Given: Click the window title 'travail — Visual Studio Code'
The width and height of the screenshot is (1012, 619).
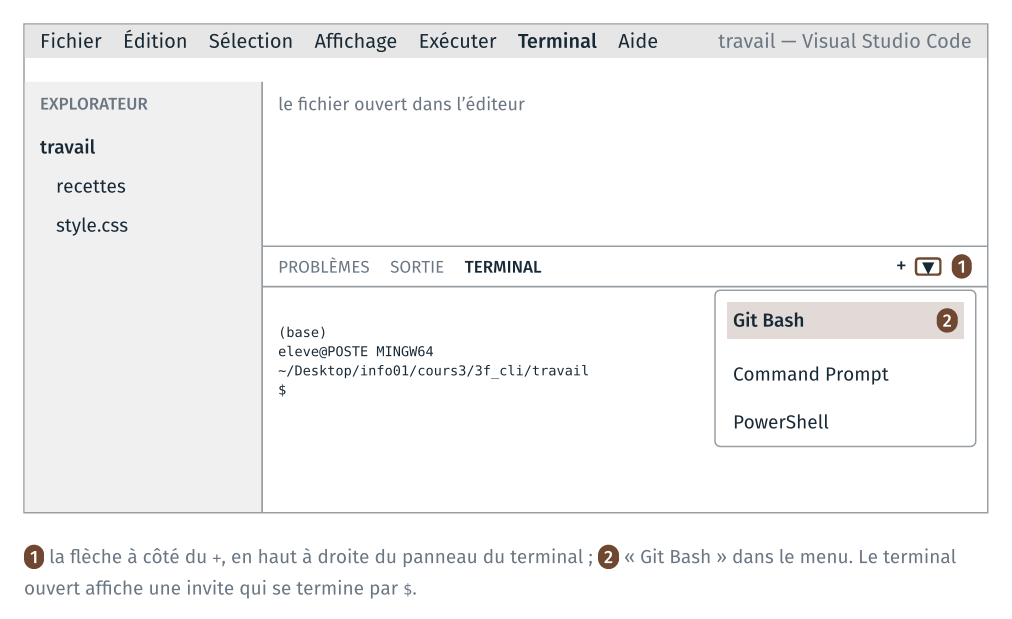Looking at the screenshot, I should tap(844, 41).
